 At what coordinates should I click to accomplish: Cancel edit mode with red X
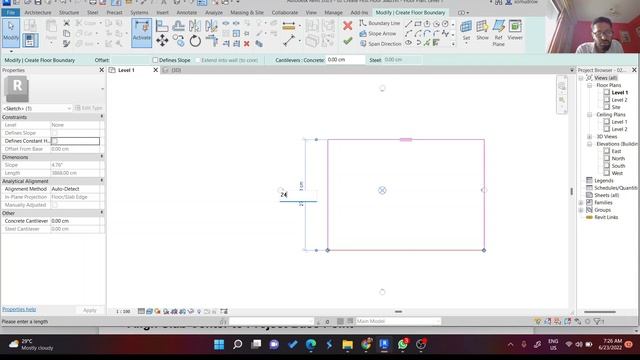[347, 26]
